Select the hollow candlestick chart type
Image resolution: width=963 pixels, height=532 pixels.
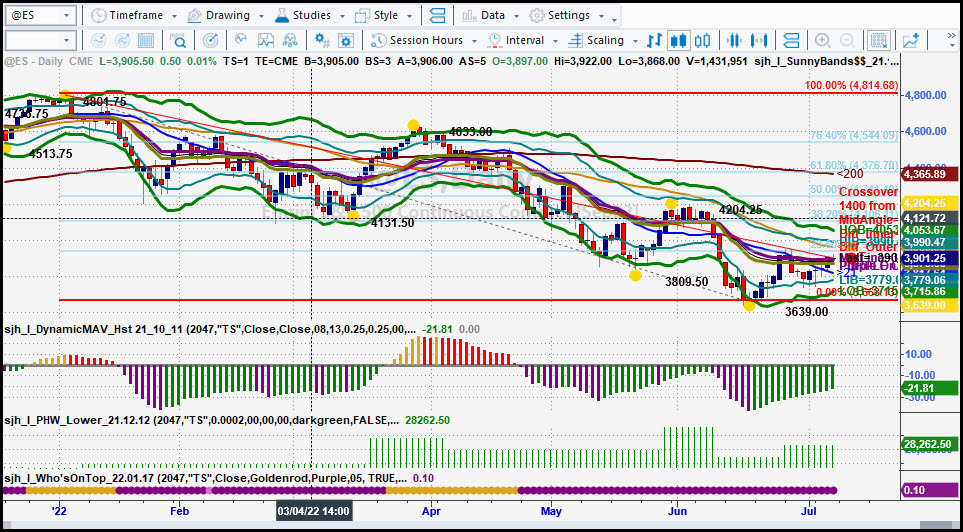[x=701, y=41]
